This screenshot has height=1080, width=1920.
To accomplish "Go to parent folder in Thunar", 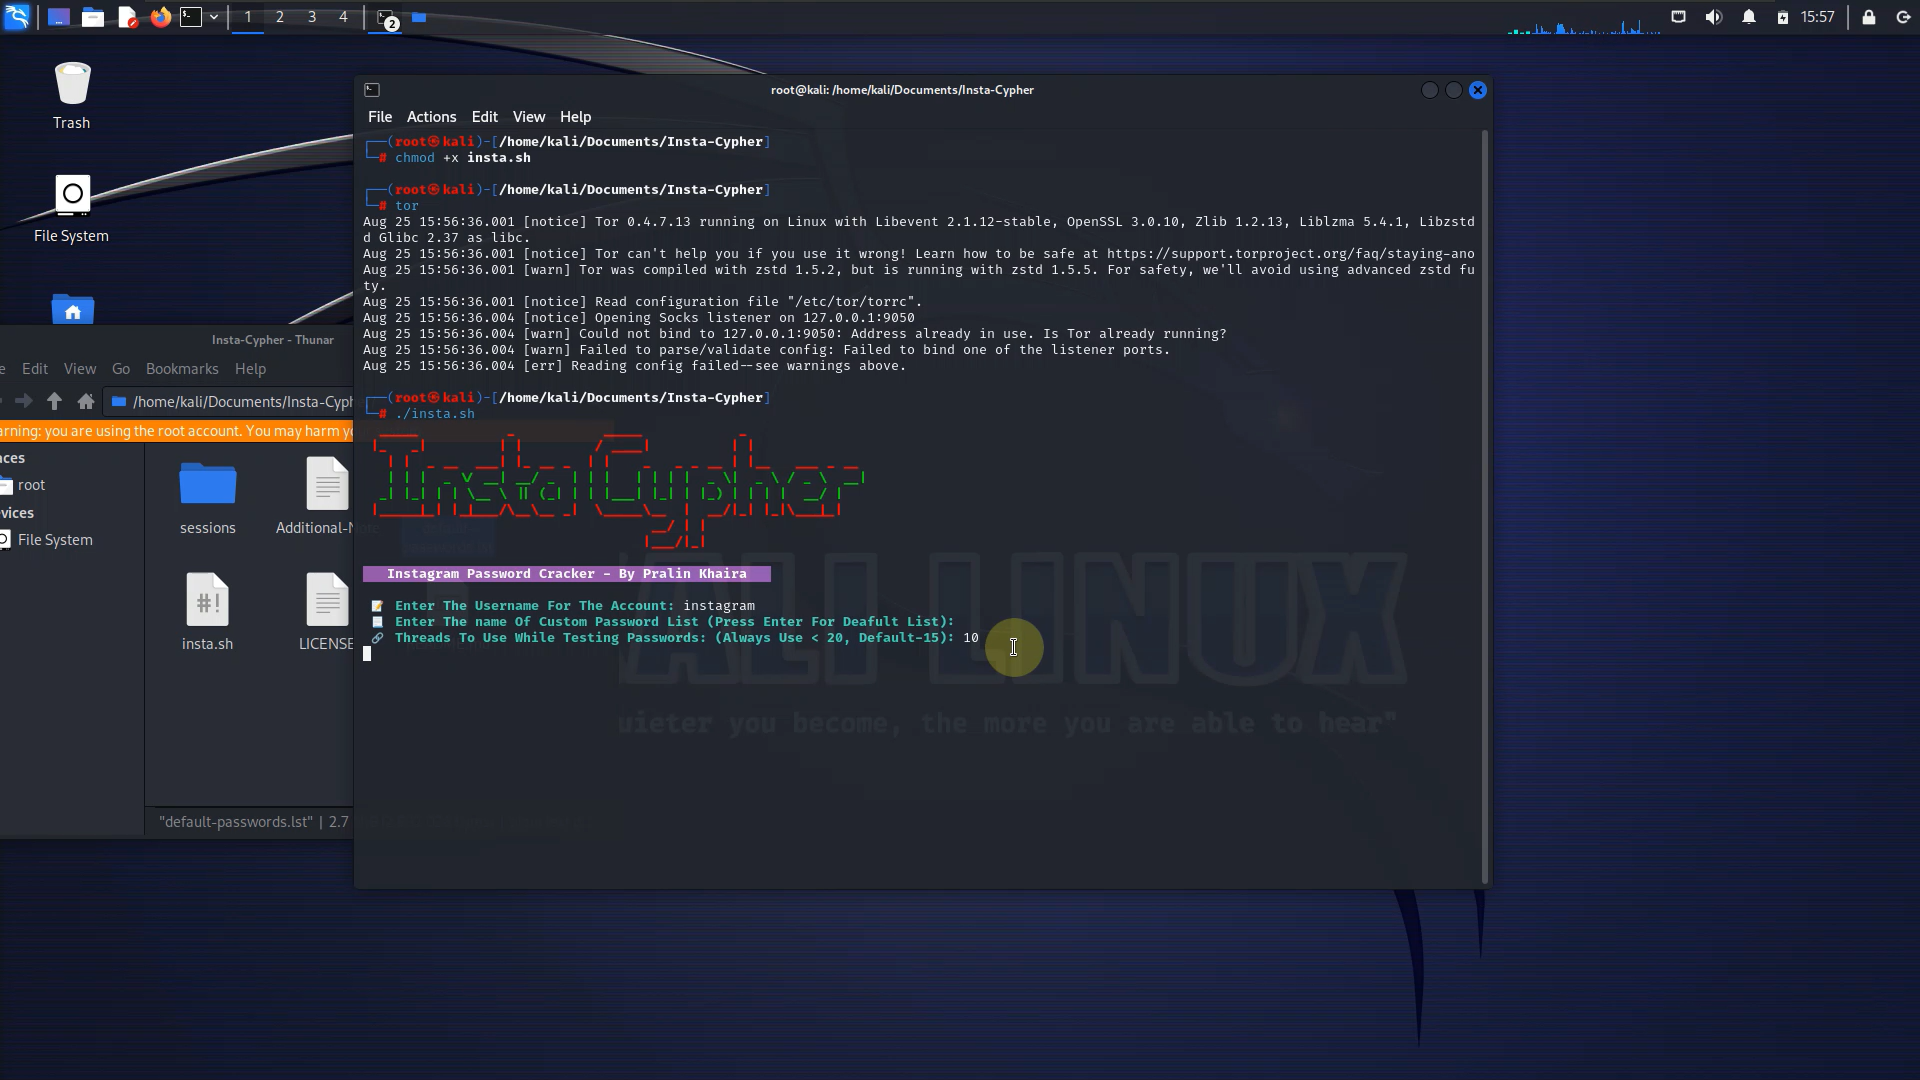I will [x=55, y=401].
